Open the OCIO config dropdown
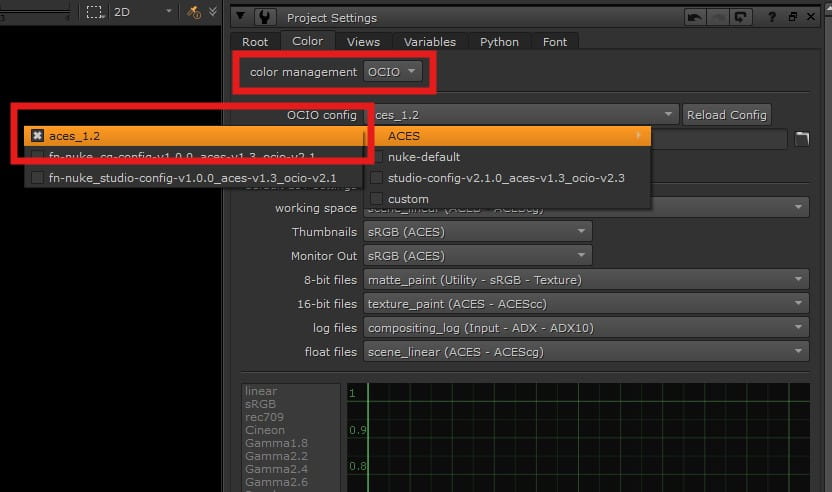This screenshot has width=832, height=492. coord(521,115)
